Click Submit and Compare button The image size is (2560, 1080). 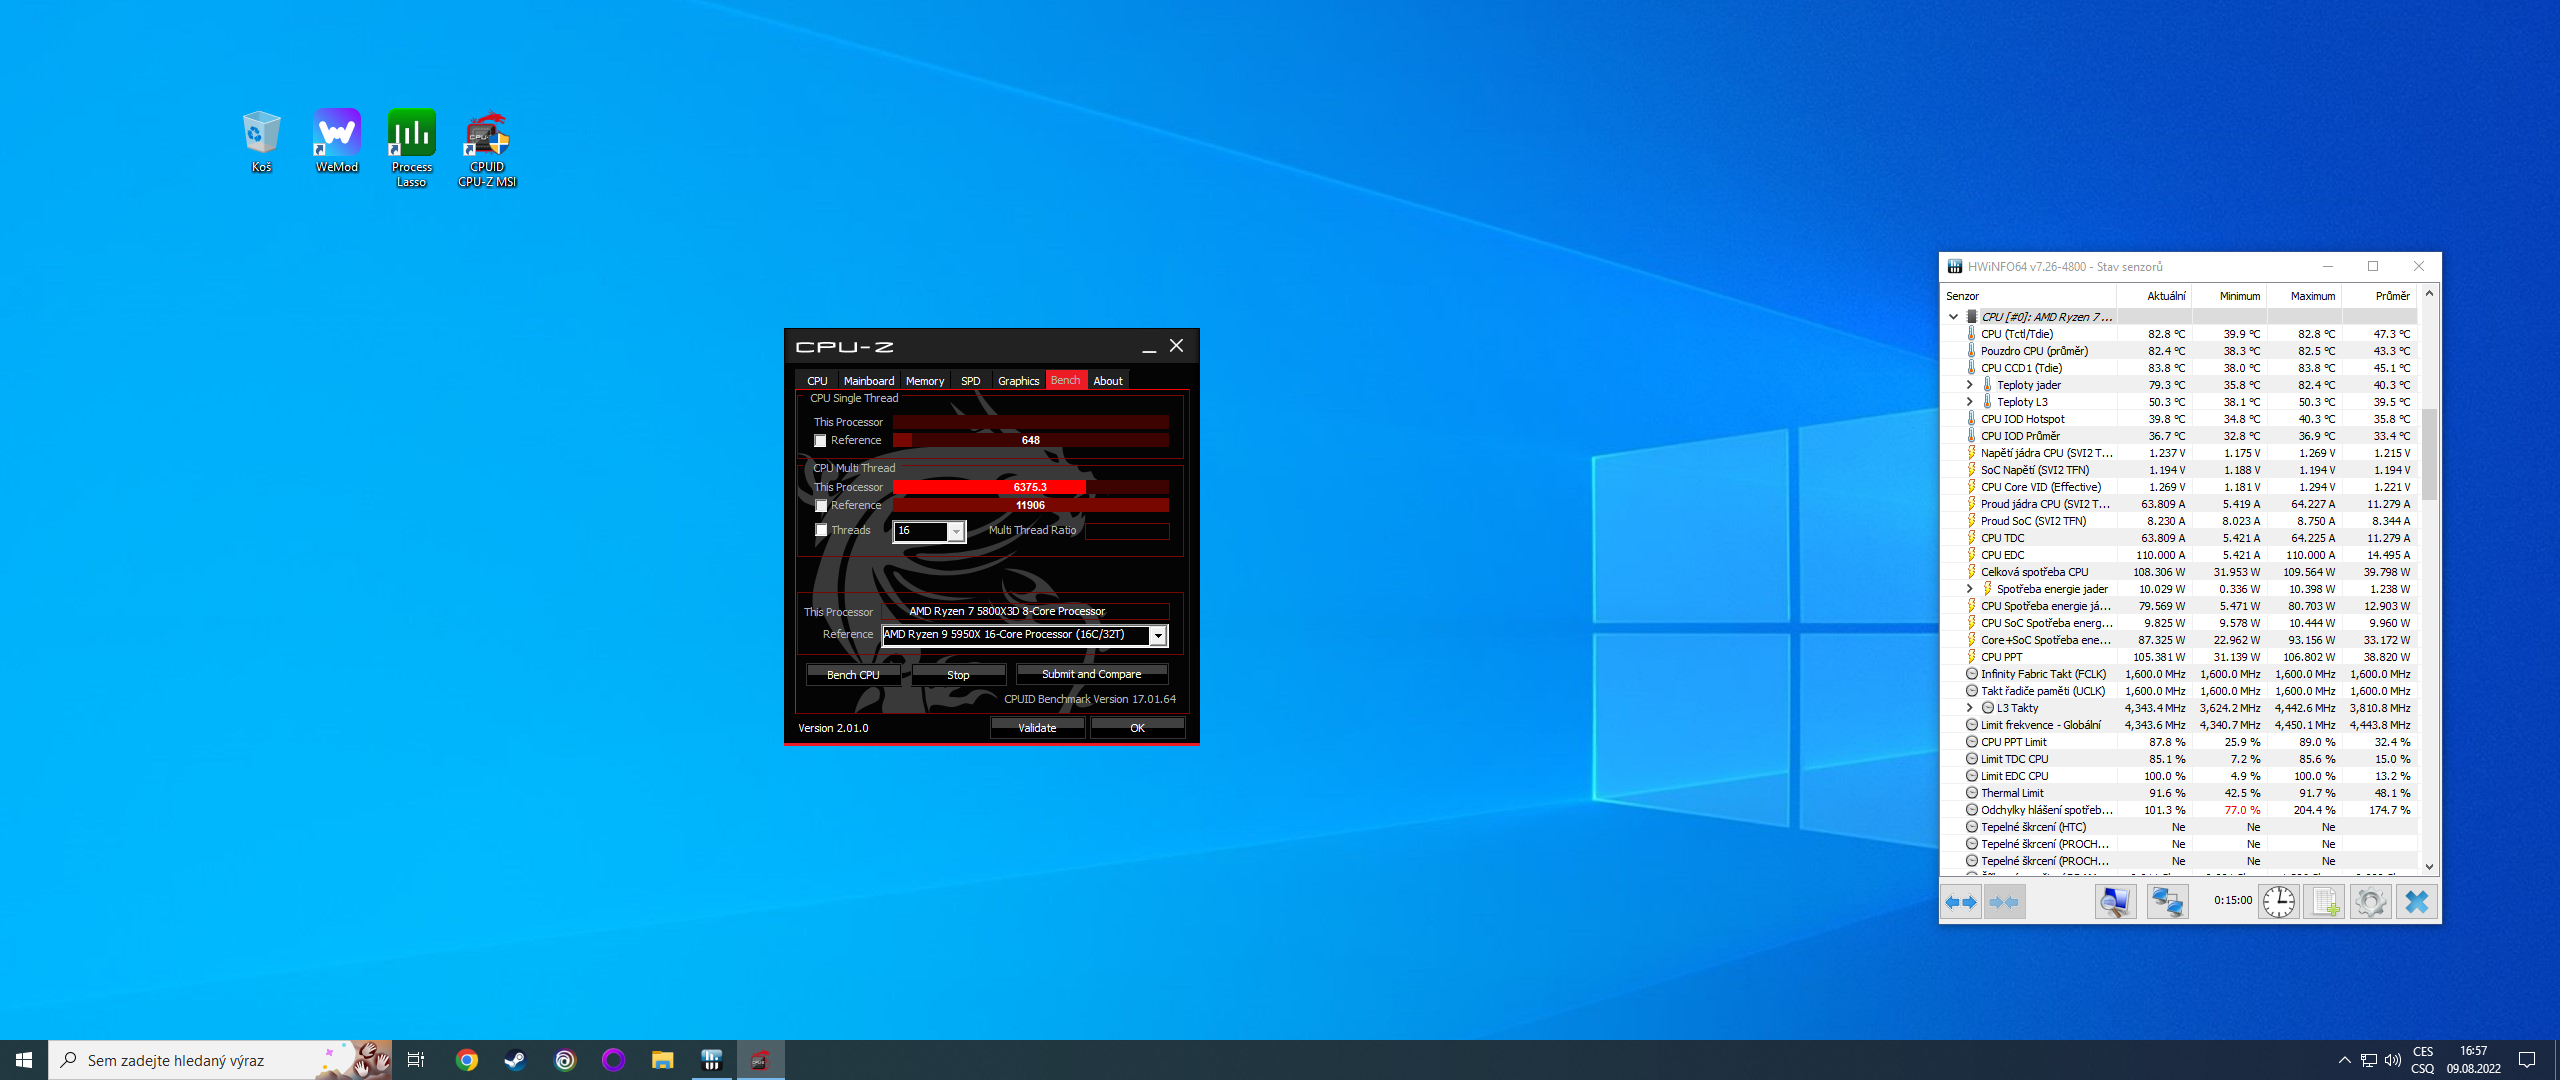[x=1091, y=675]
